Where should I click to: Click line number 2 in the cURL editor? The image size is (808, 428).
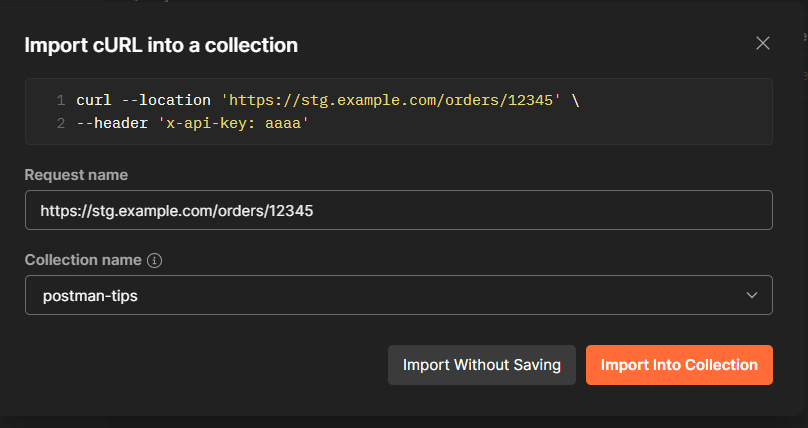point(60,123)
